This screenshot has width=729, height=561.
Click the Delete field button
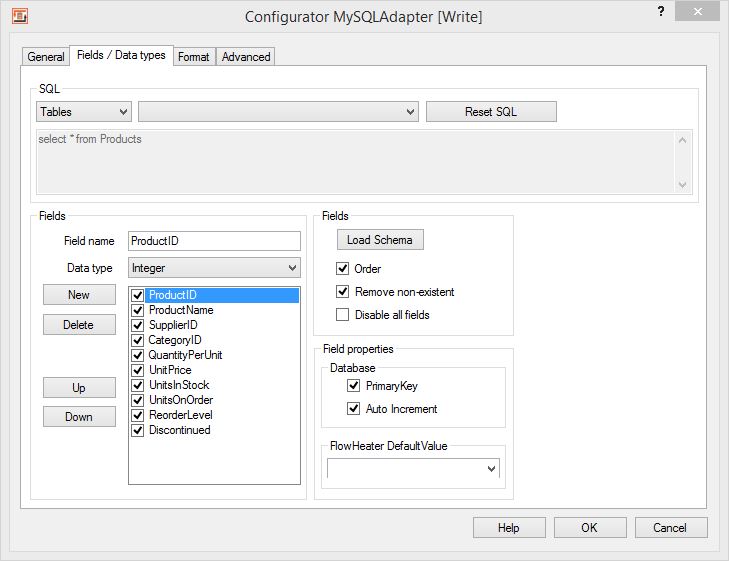click(79, 324)
